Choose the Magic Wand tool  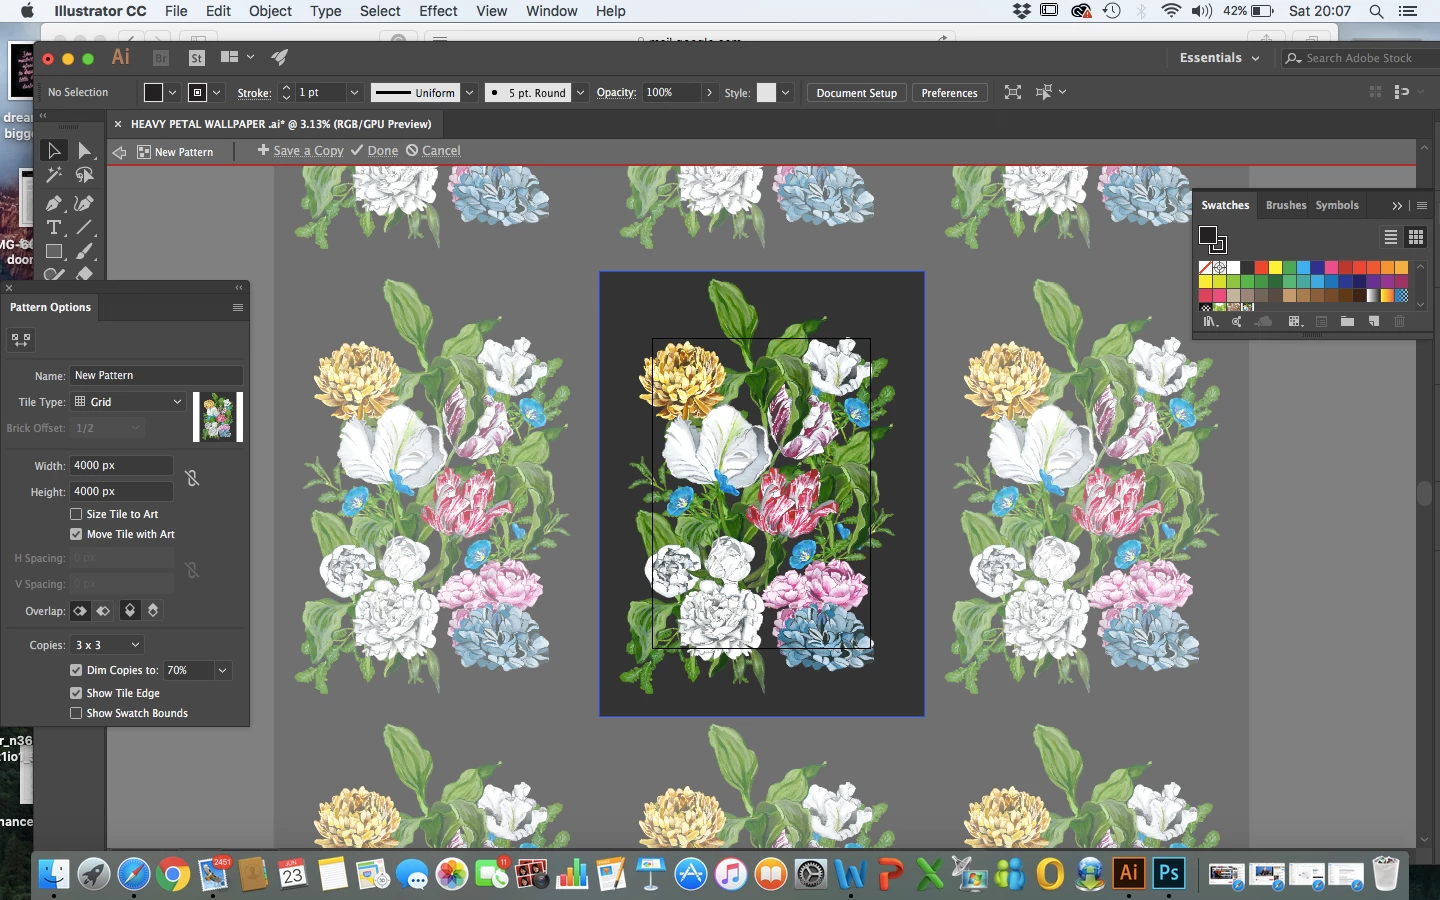click(54, 176)
